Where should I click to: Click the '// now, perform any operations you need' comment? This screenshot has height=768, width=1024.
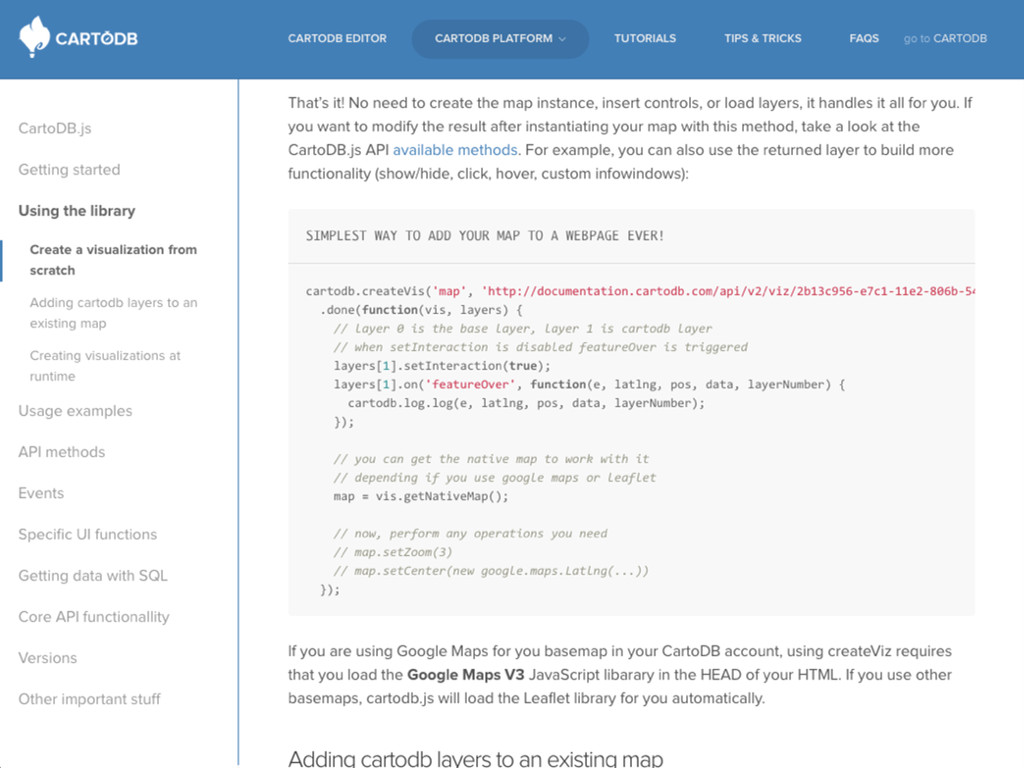tap(470, 534)
